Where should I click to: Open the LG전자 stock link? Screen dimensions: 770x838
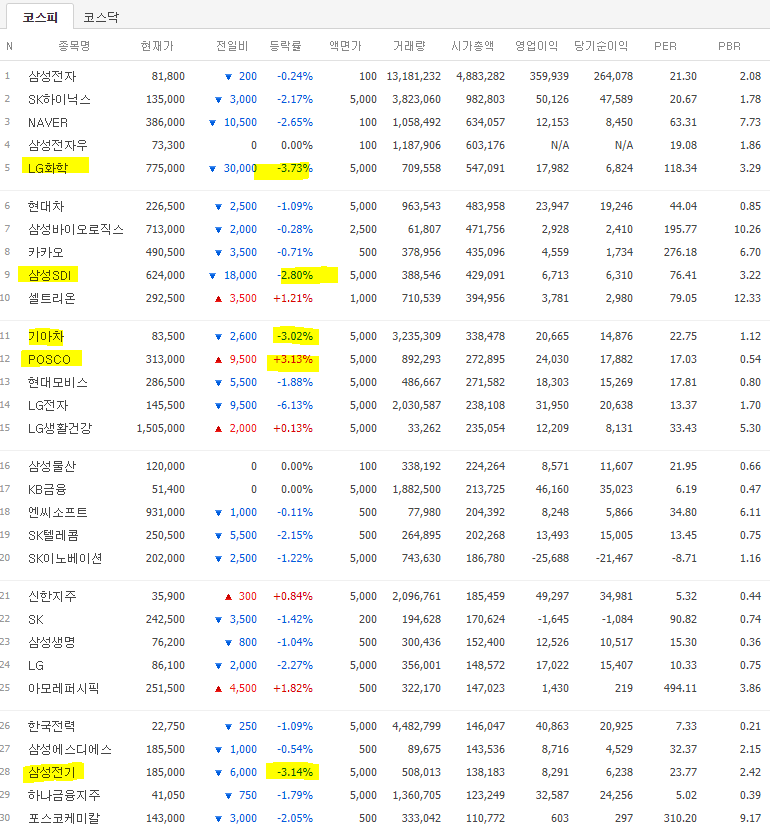[48, 405]
